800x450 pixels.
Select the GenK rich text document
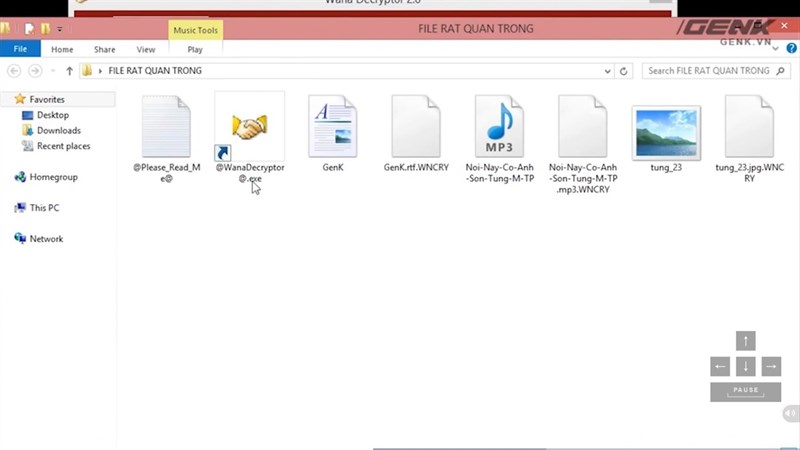[333, 127]
